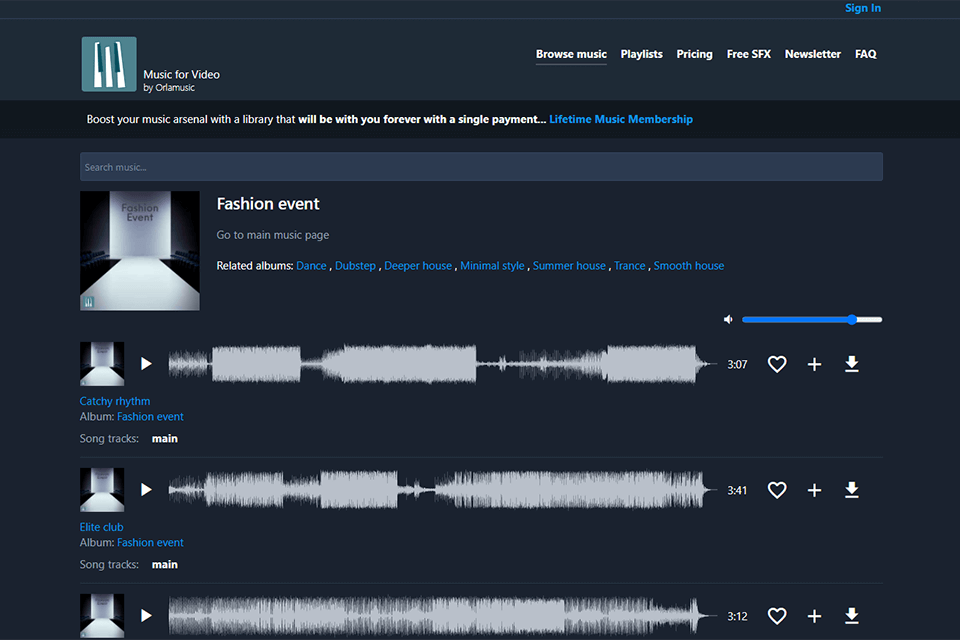Viewport: 960px width, 640px height.
Task: Adjust the volume slider
Action: 850,319
